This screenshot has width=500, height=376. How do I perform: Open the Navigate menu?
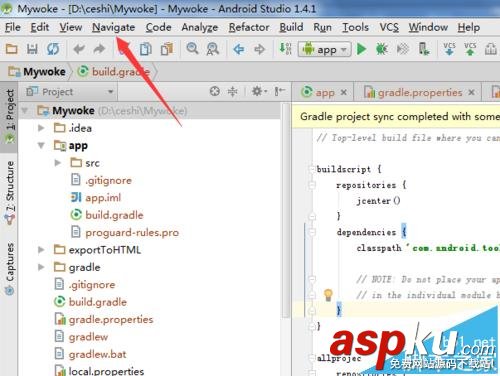pos(113,27)
